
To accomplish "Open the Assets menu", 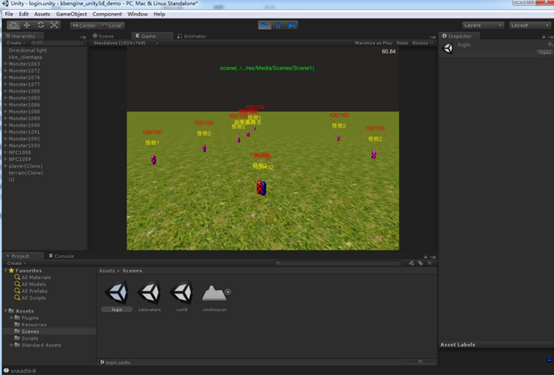I will 42,14.
